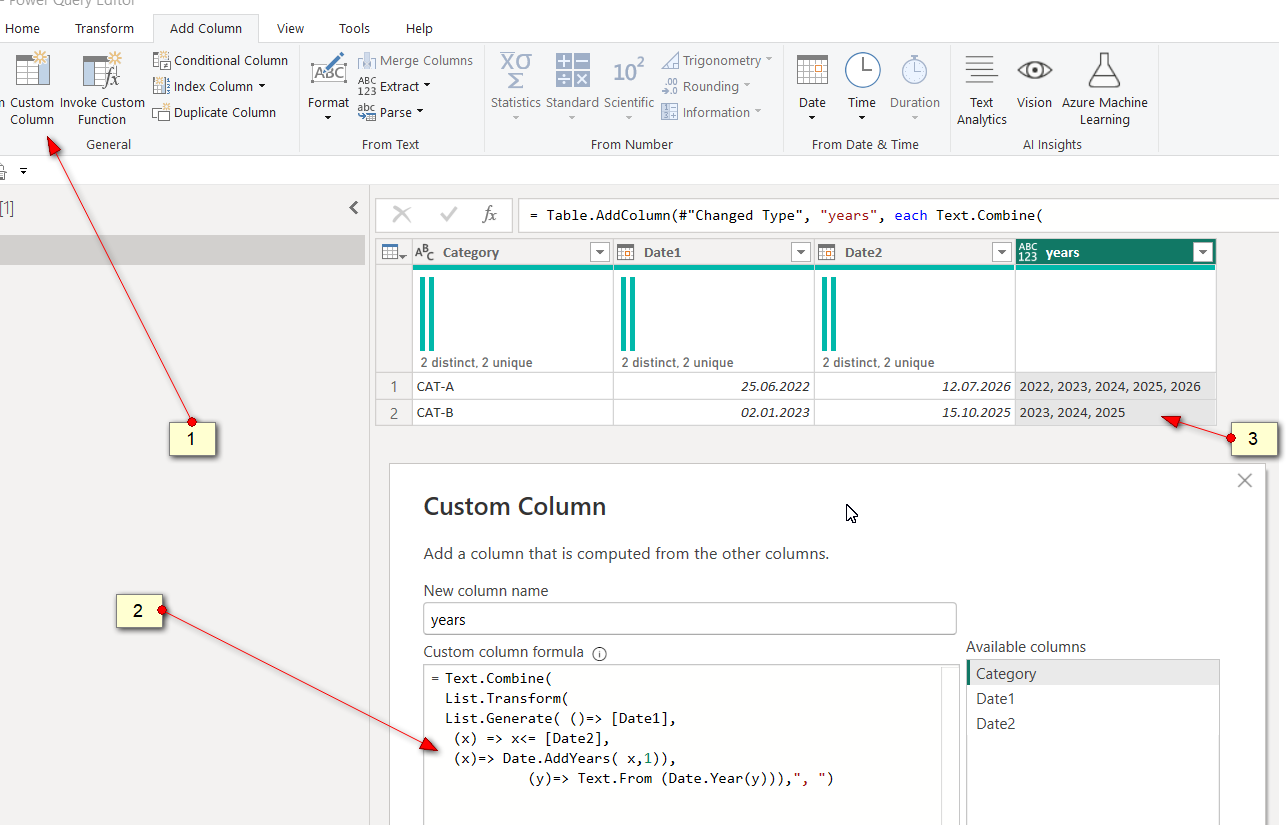Click the fx insert step icon
1288x825 pixels.
[x=489, y=214]
